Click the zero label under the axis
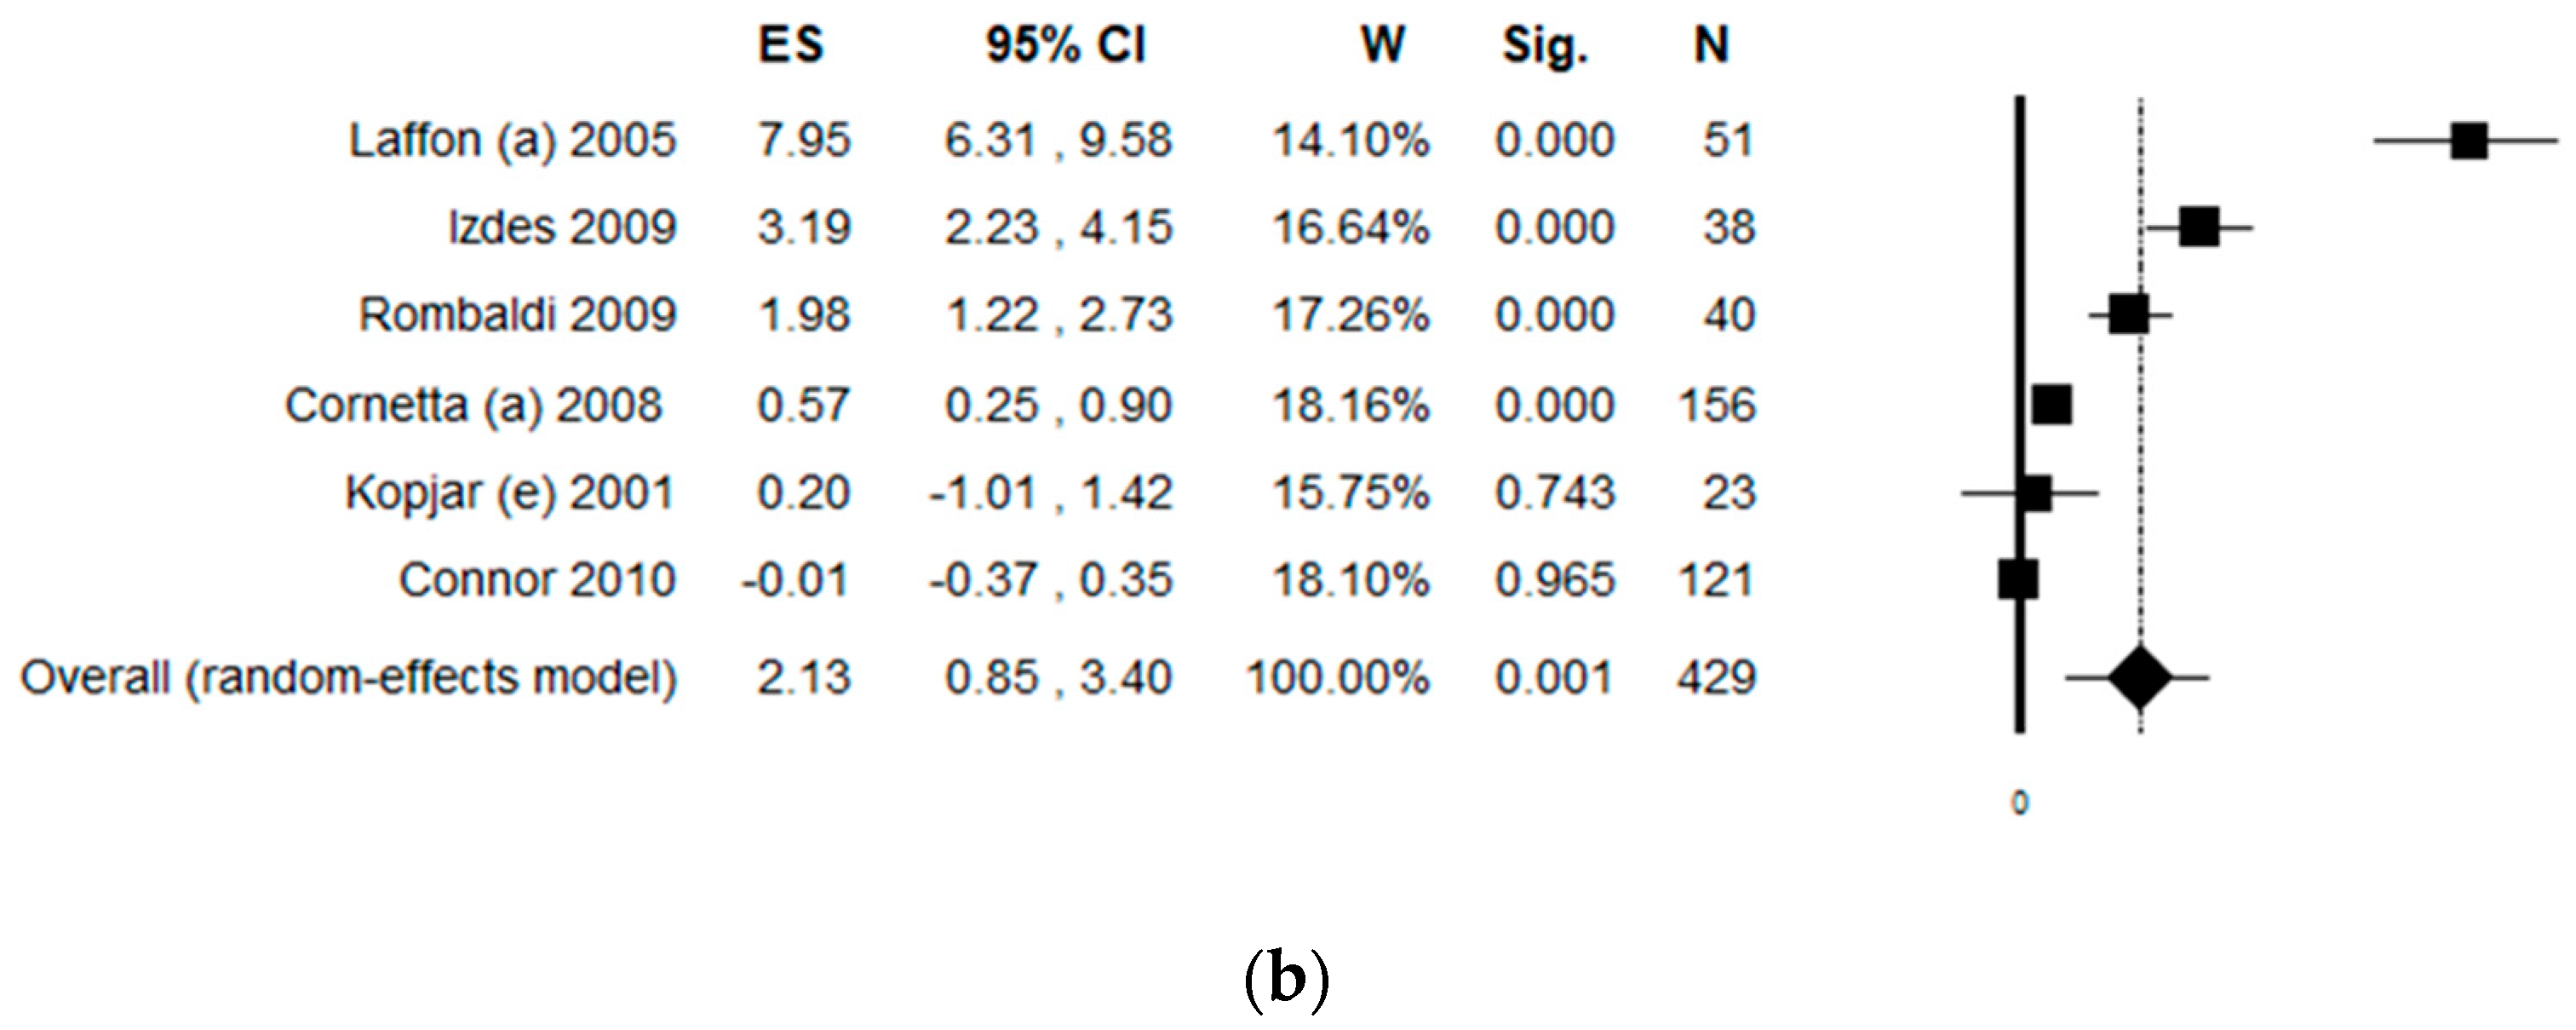Screen dimensions: 2576x1030 point(2020,803)
